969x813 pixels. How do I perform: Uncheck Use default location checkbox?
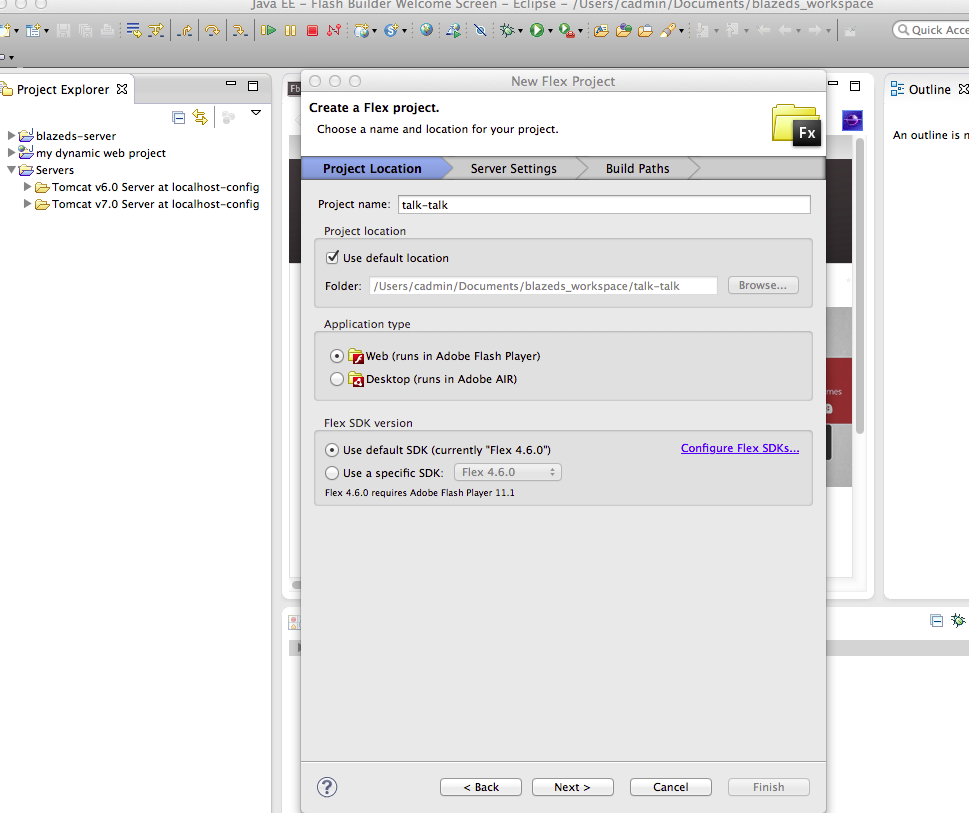pos(332,257)
